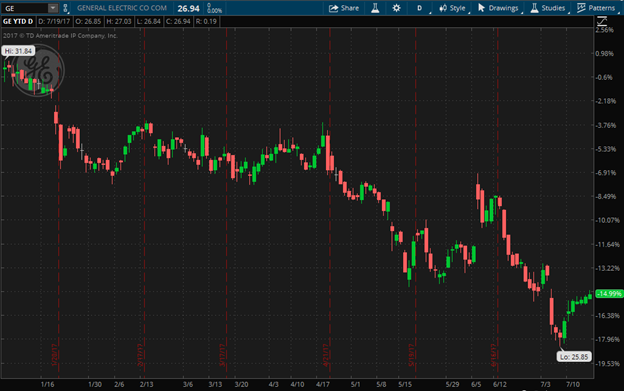Open the symbol dropdown arrow next to GE
The height and width of the screenshot is (391, 624).
(x=53, y=8)
